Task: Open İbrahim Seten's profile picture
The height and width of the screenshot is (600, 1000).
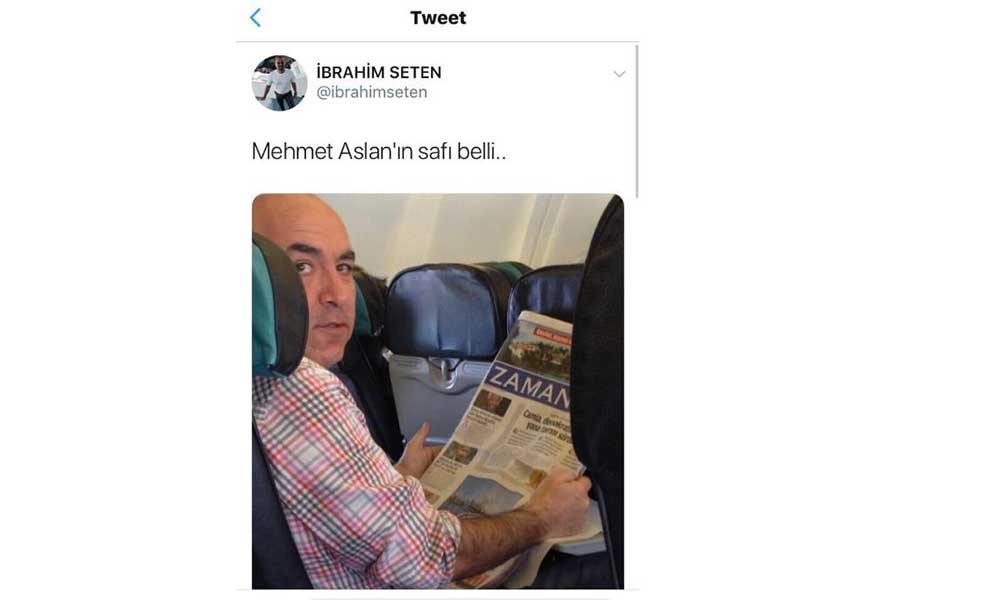Action: [x=279, y=83]
